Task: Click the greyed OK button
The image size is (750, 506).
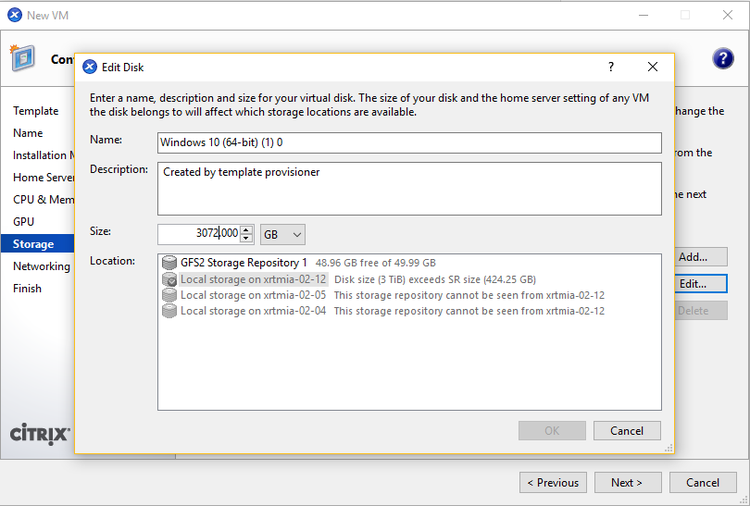Action: (x=552, y=430)
